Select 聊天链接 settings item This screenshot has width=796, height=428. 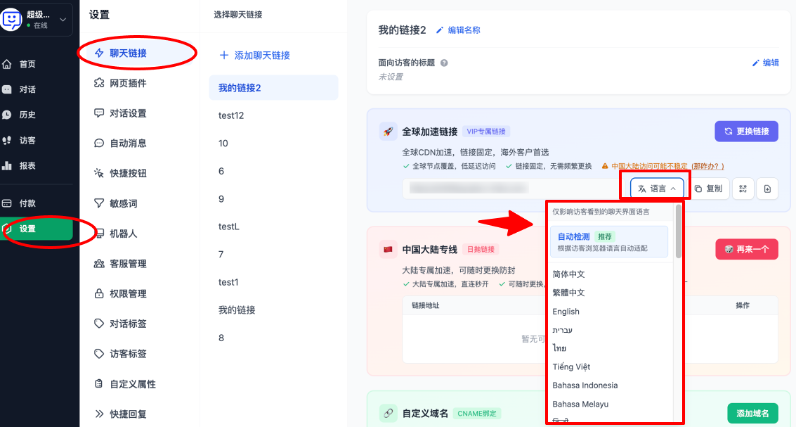point(128,53)
